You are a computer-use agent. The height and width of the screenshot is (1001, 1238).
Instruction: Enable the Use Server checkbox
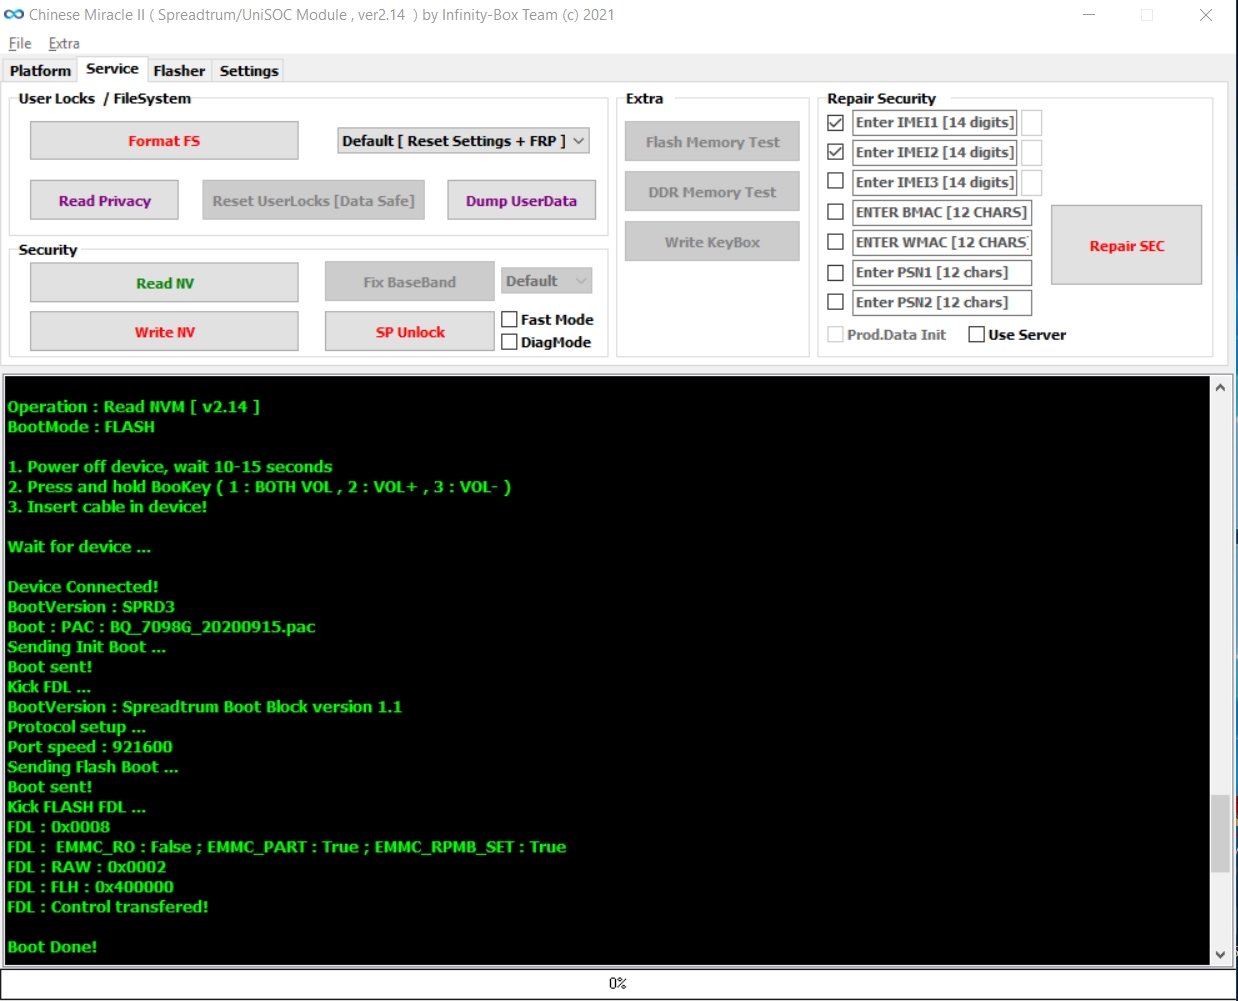point(977,335)
